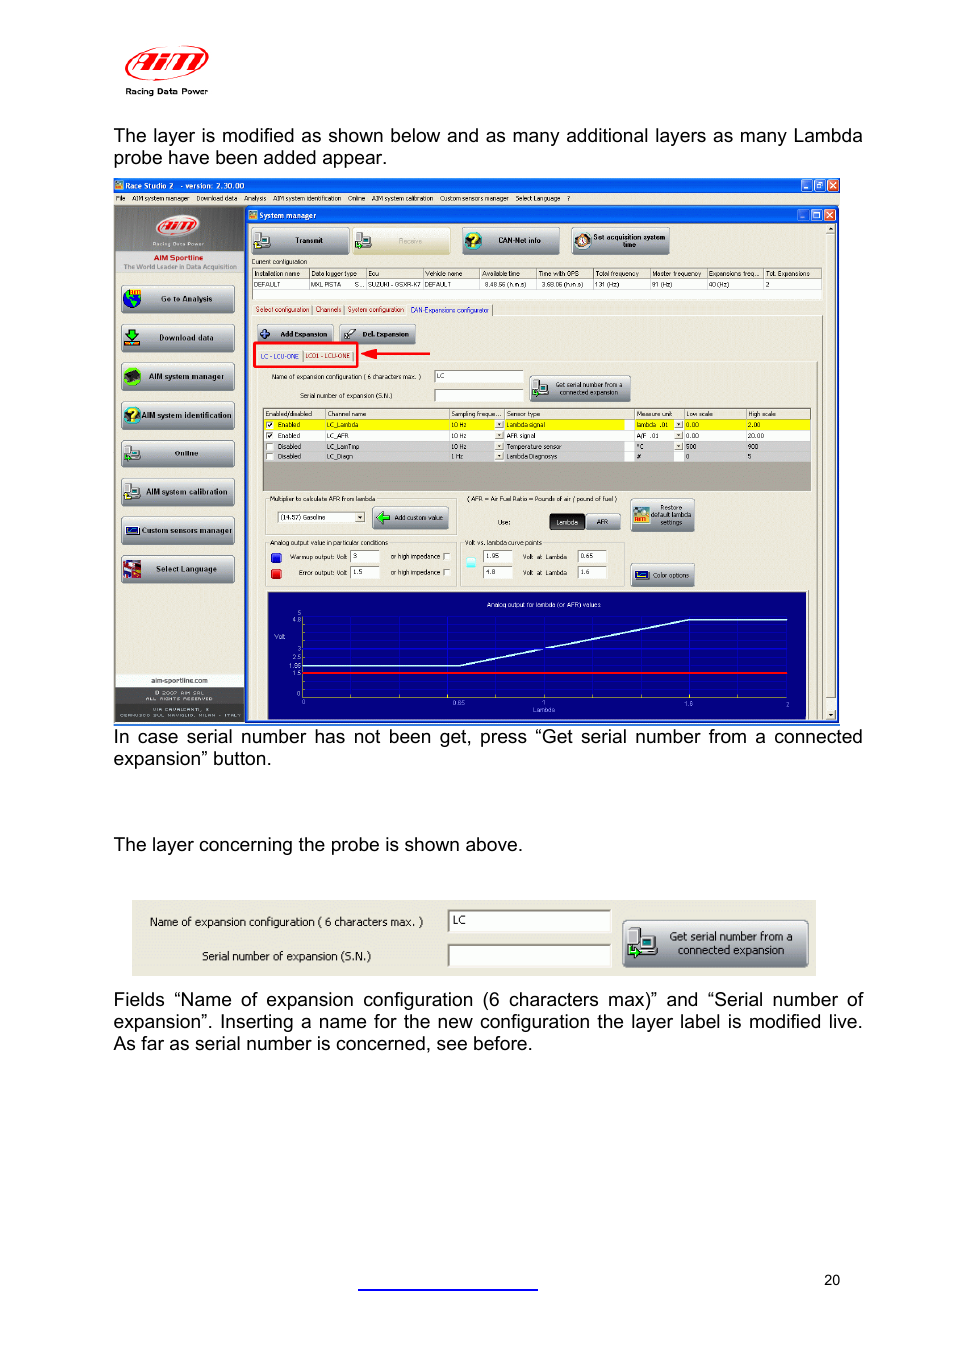
Task: Click the Warmup output Volt field
Action: pos(365,556)
